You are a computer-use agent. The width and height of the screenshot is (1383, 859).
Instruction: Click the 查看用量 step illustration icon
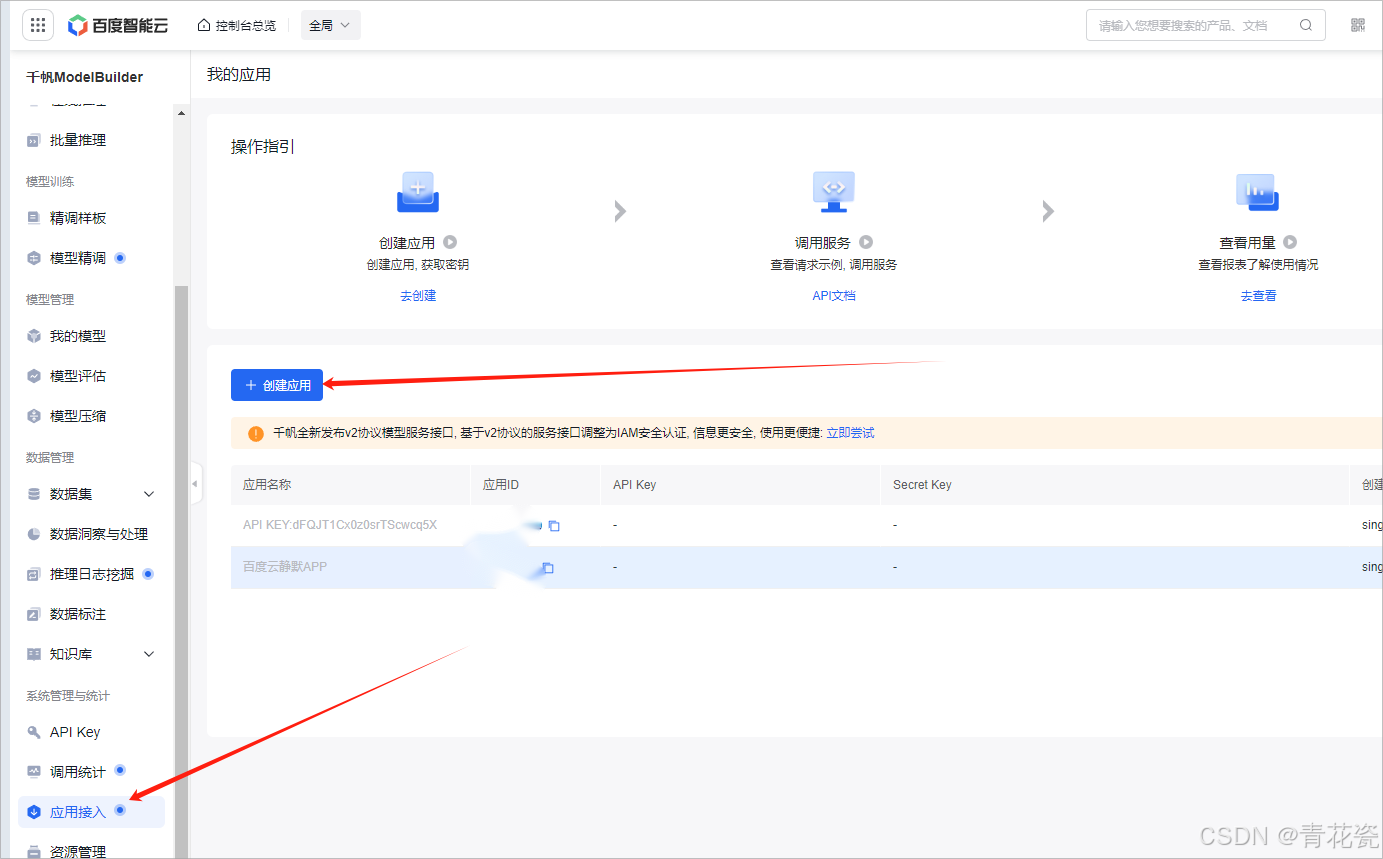coord(1258,192)
